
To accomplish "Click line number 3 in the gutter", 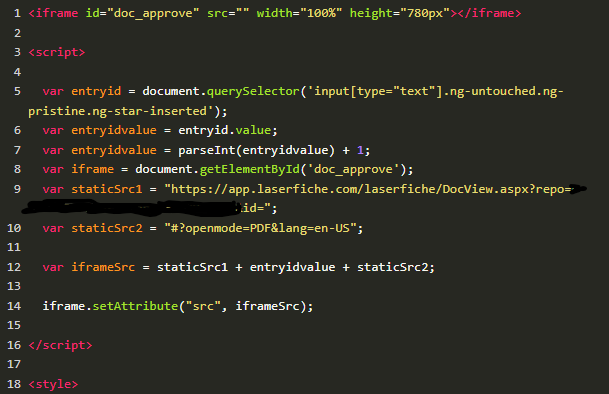I will [x=17, y=52].
